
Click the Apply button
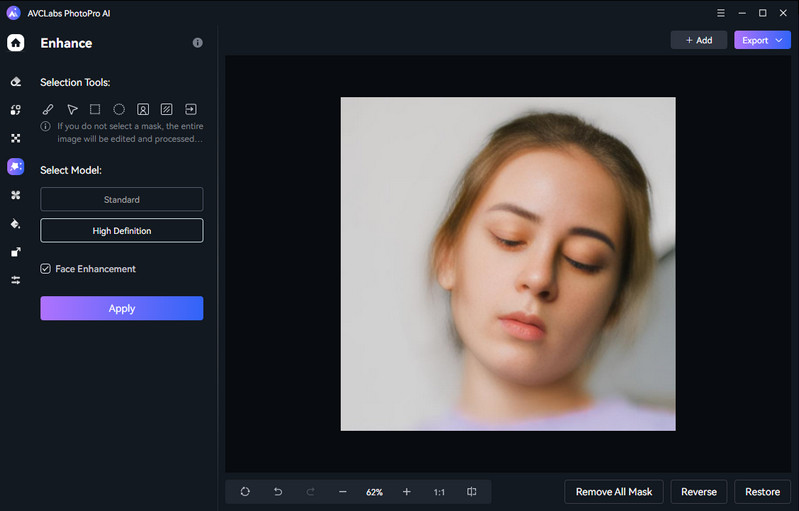[122, 308]
